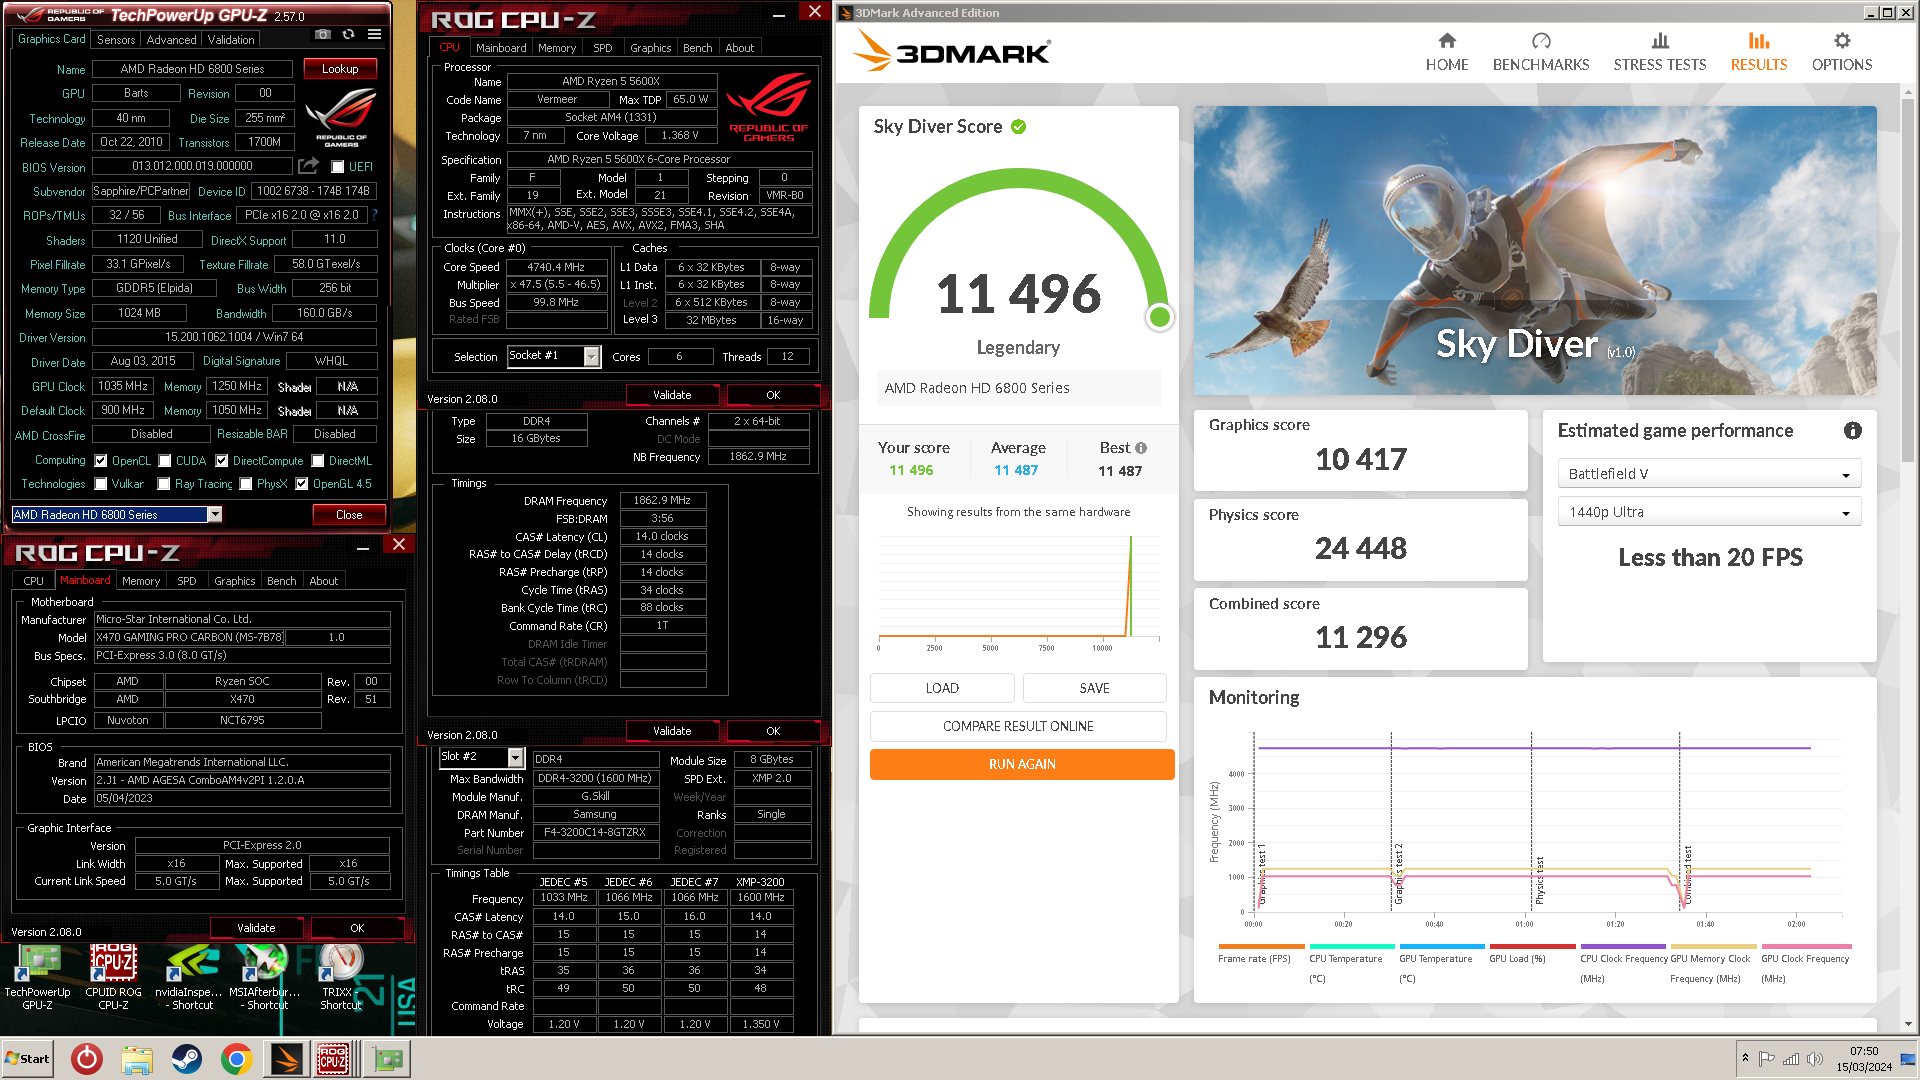The height and width of the screenshot is (1080, 1920).
Task: Open 3DMark STRESS TESTS section
Action: tap(1660, 52)
